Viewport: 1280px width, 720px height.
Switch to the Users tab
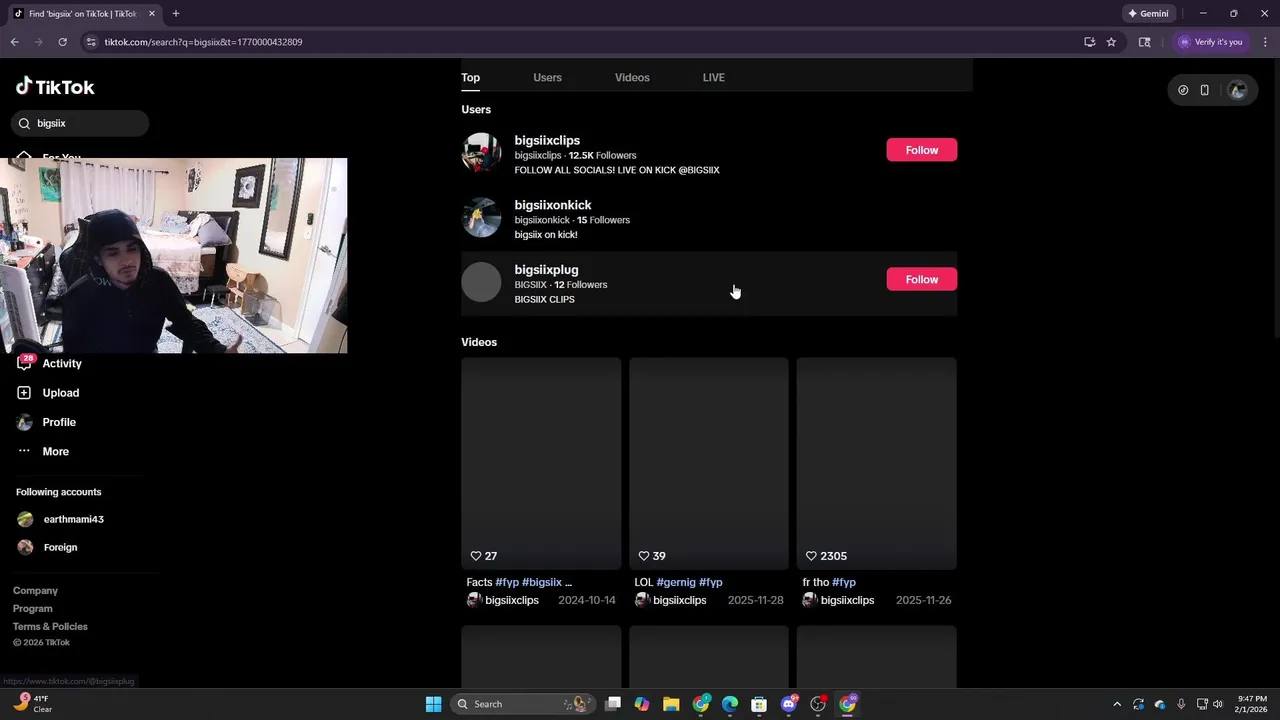(x=547, y=77)
